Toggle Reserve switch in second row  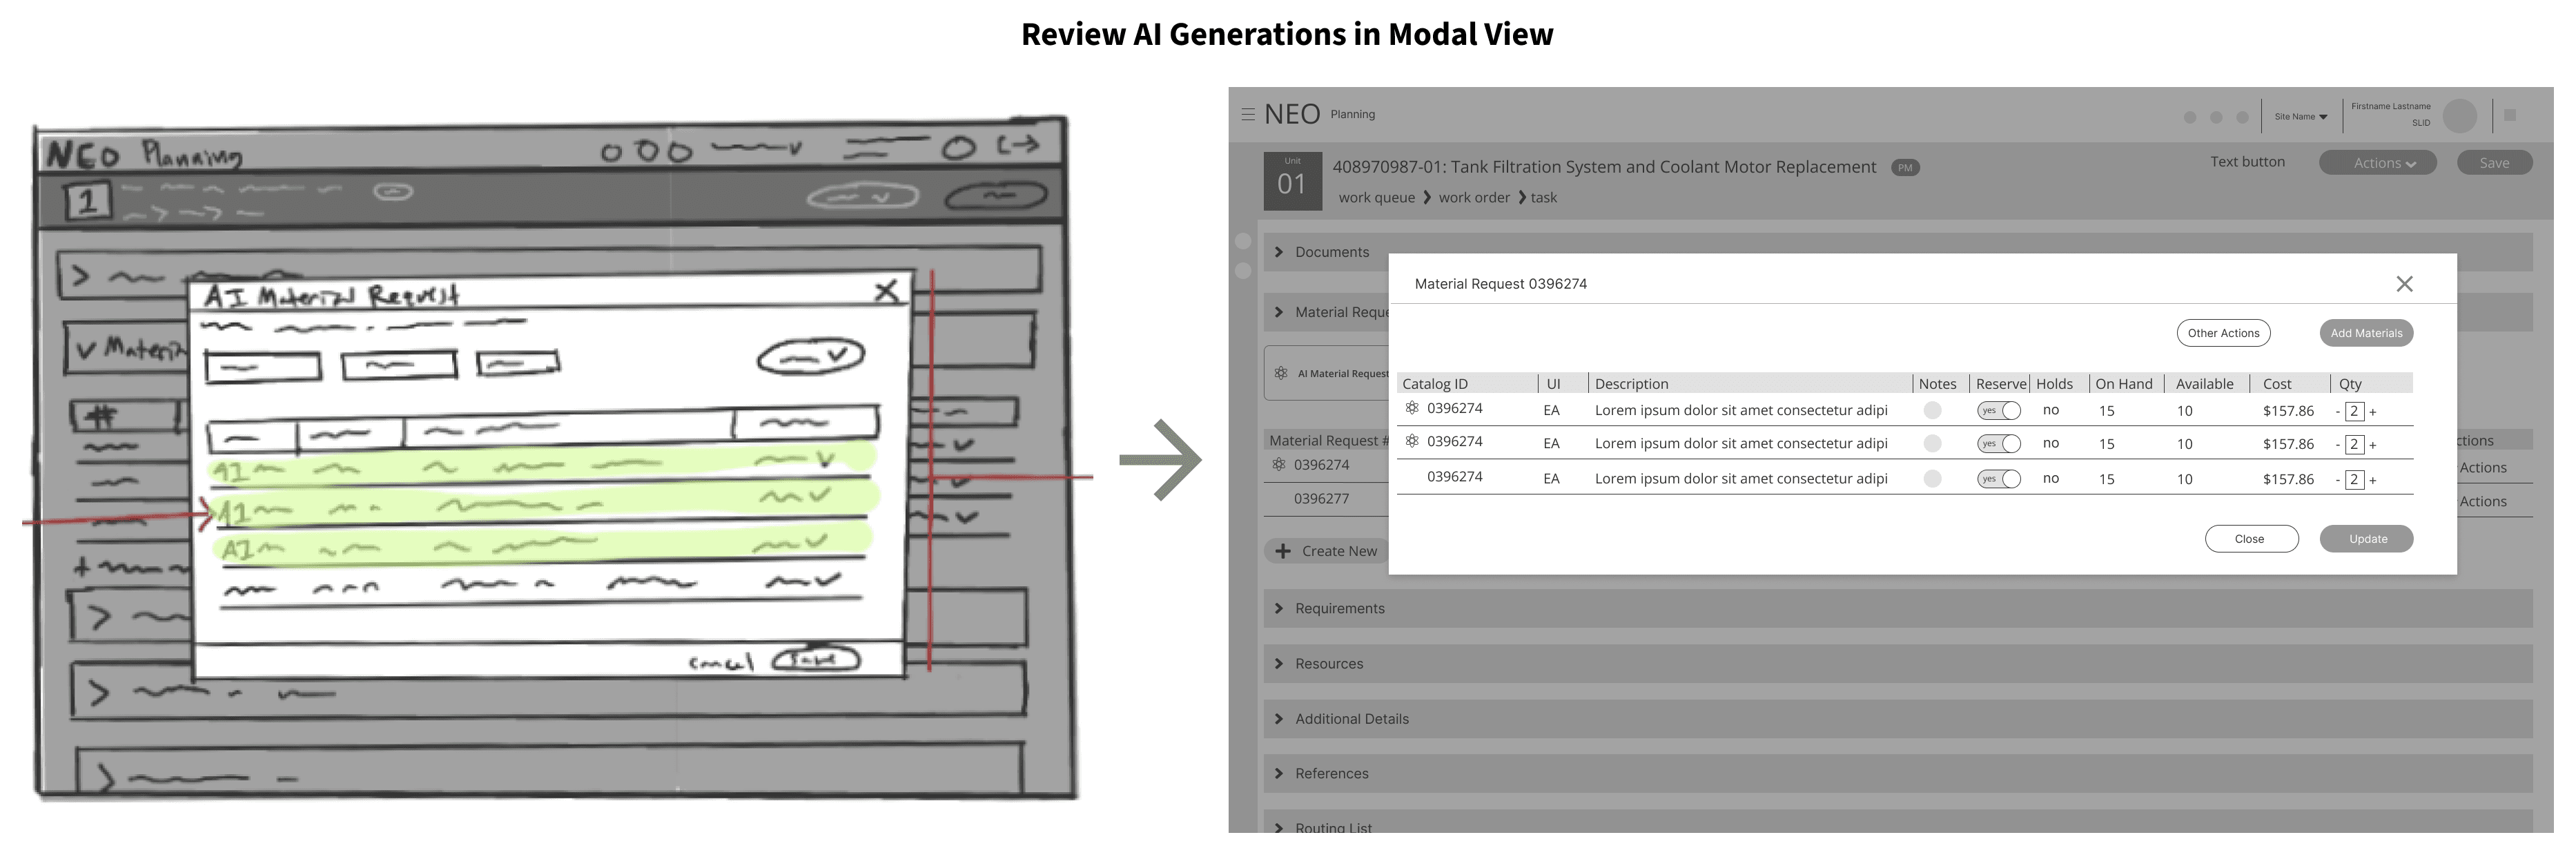click(x=1998, y=444)
